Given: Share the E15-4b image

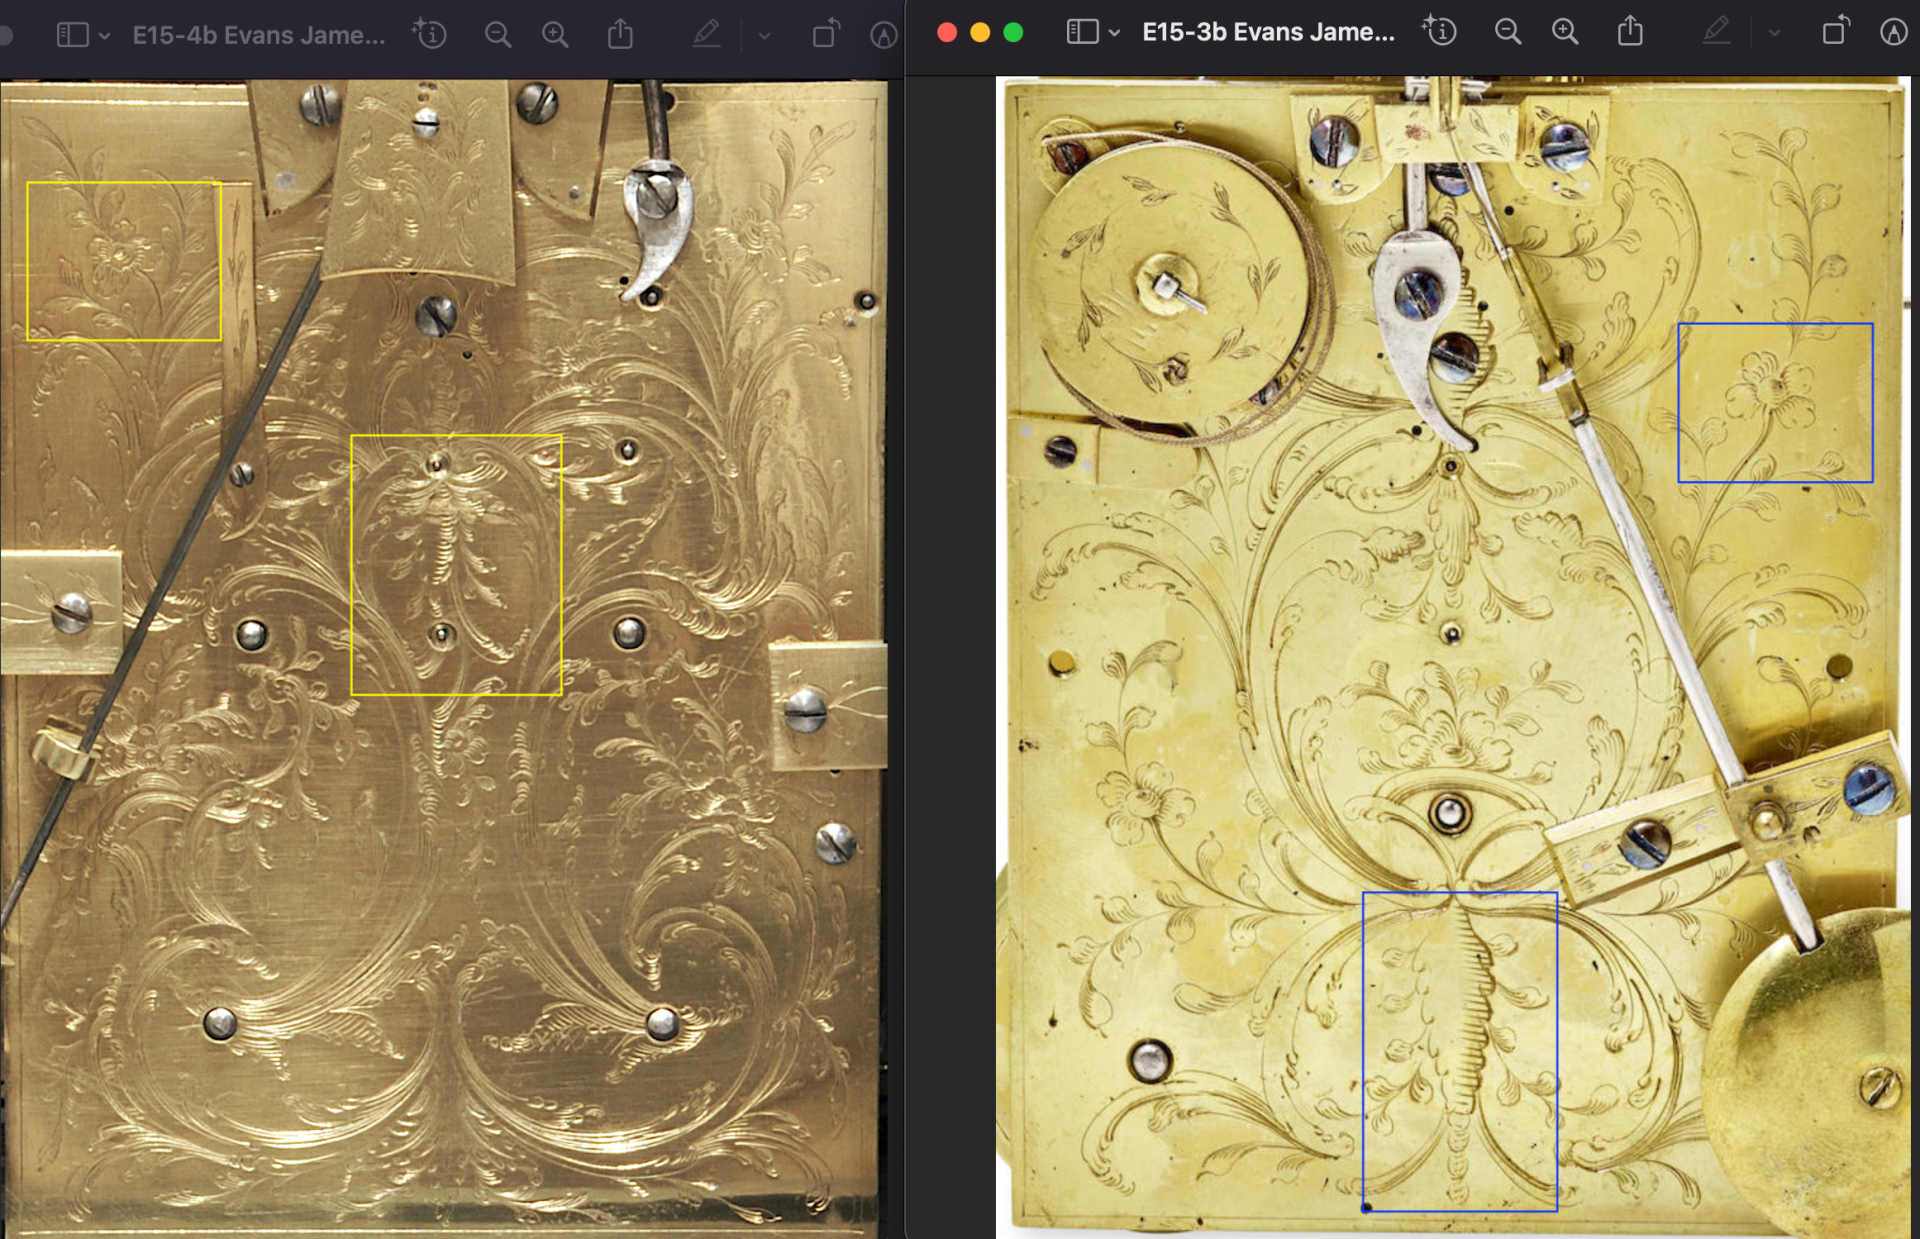Looking at the screenshot, I should click(620, 34).
